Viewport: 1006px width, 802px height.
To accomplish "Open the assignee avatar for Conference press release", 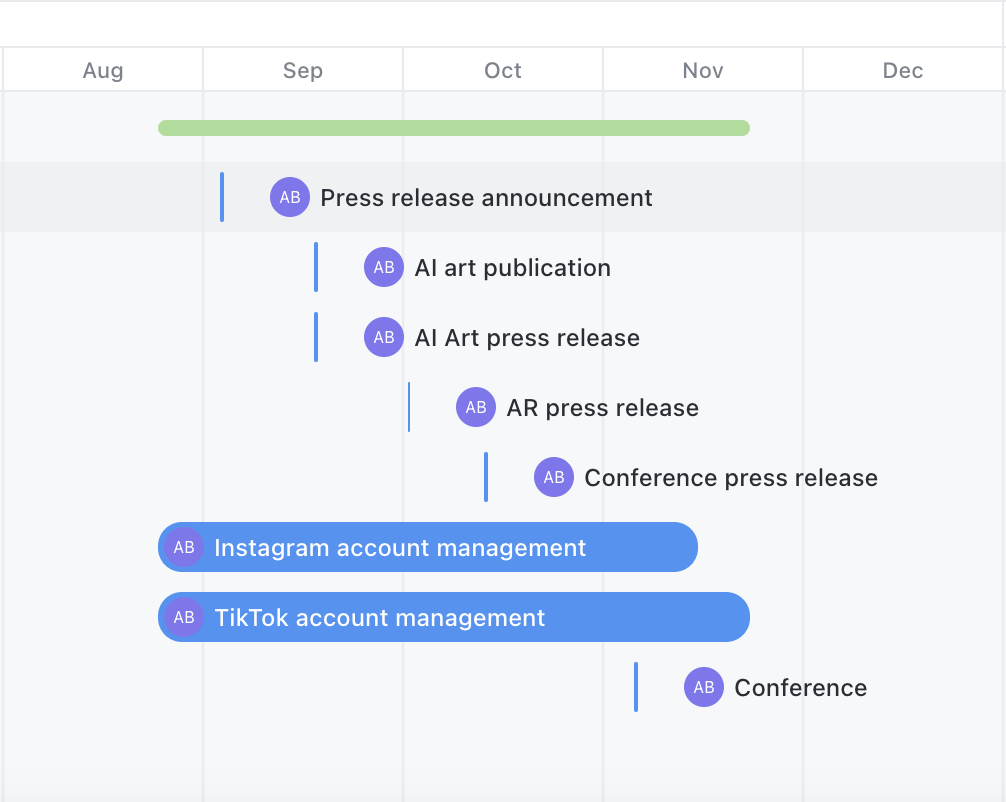I will click(554, 477).
